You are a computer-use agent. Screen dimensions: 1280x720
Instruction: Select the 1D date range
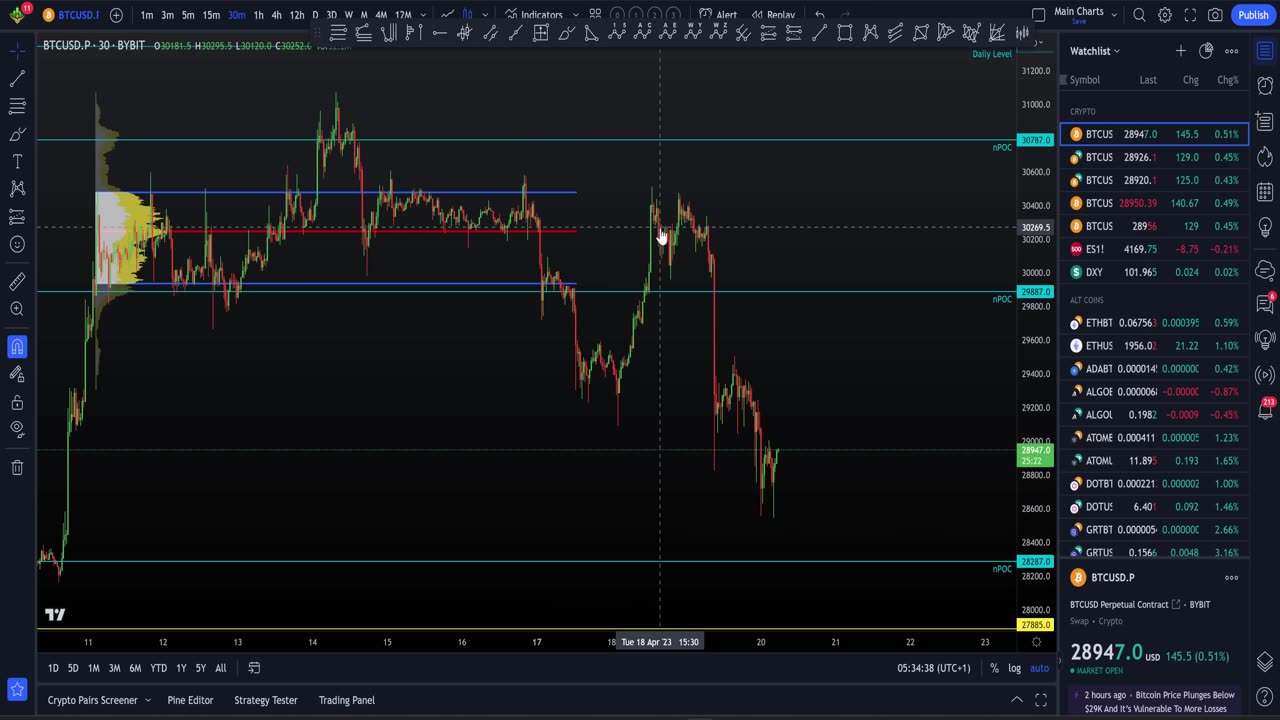53,668
